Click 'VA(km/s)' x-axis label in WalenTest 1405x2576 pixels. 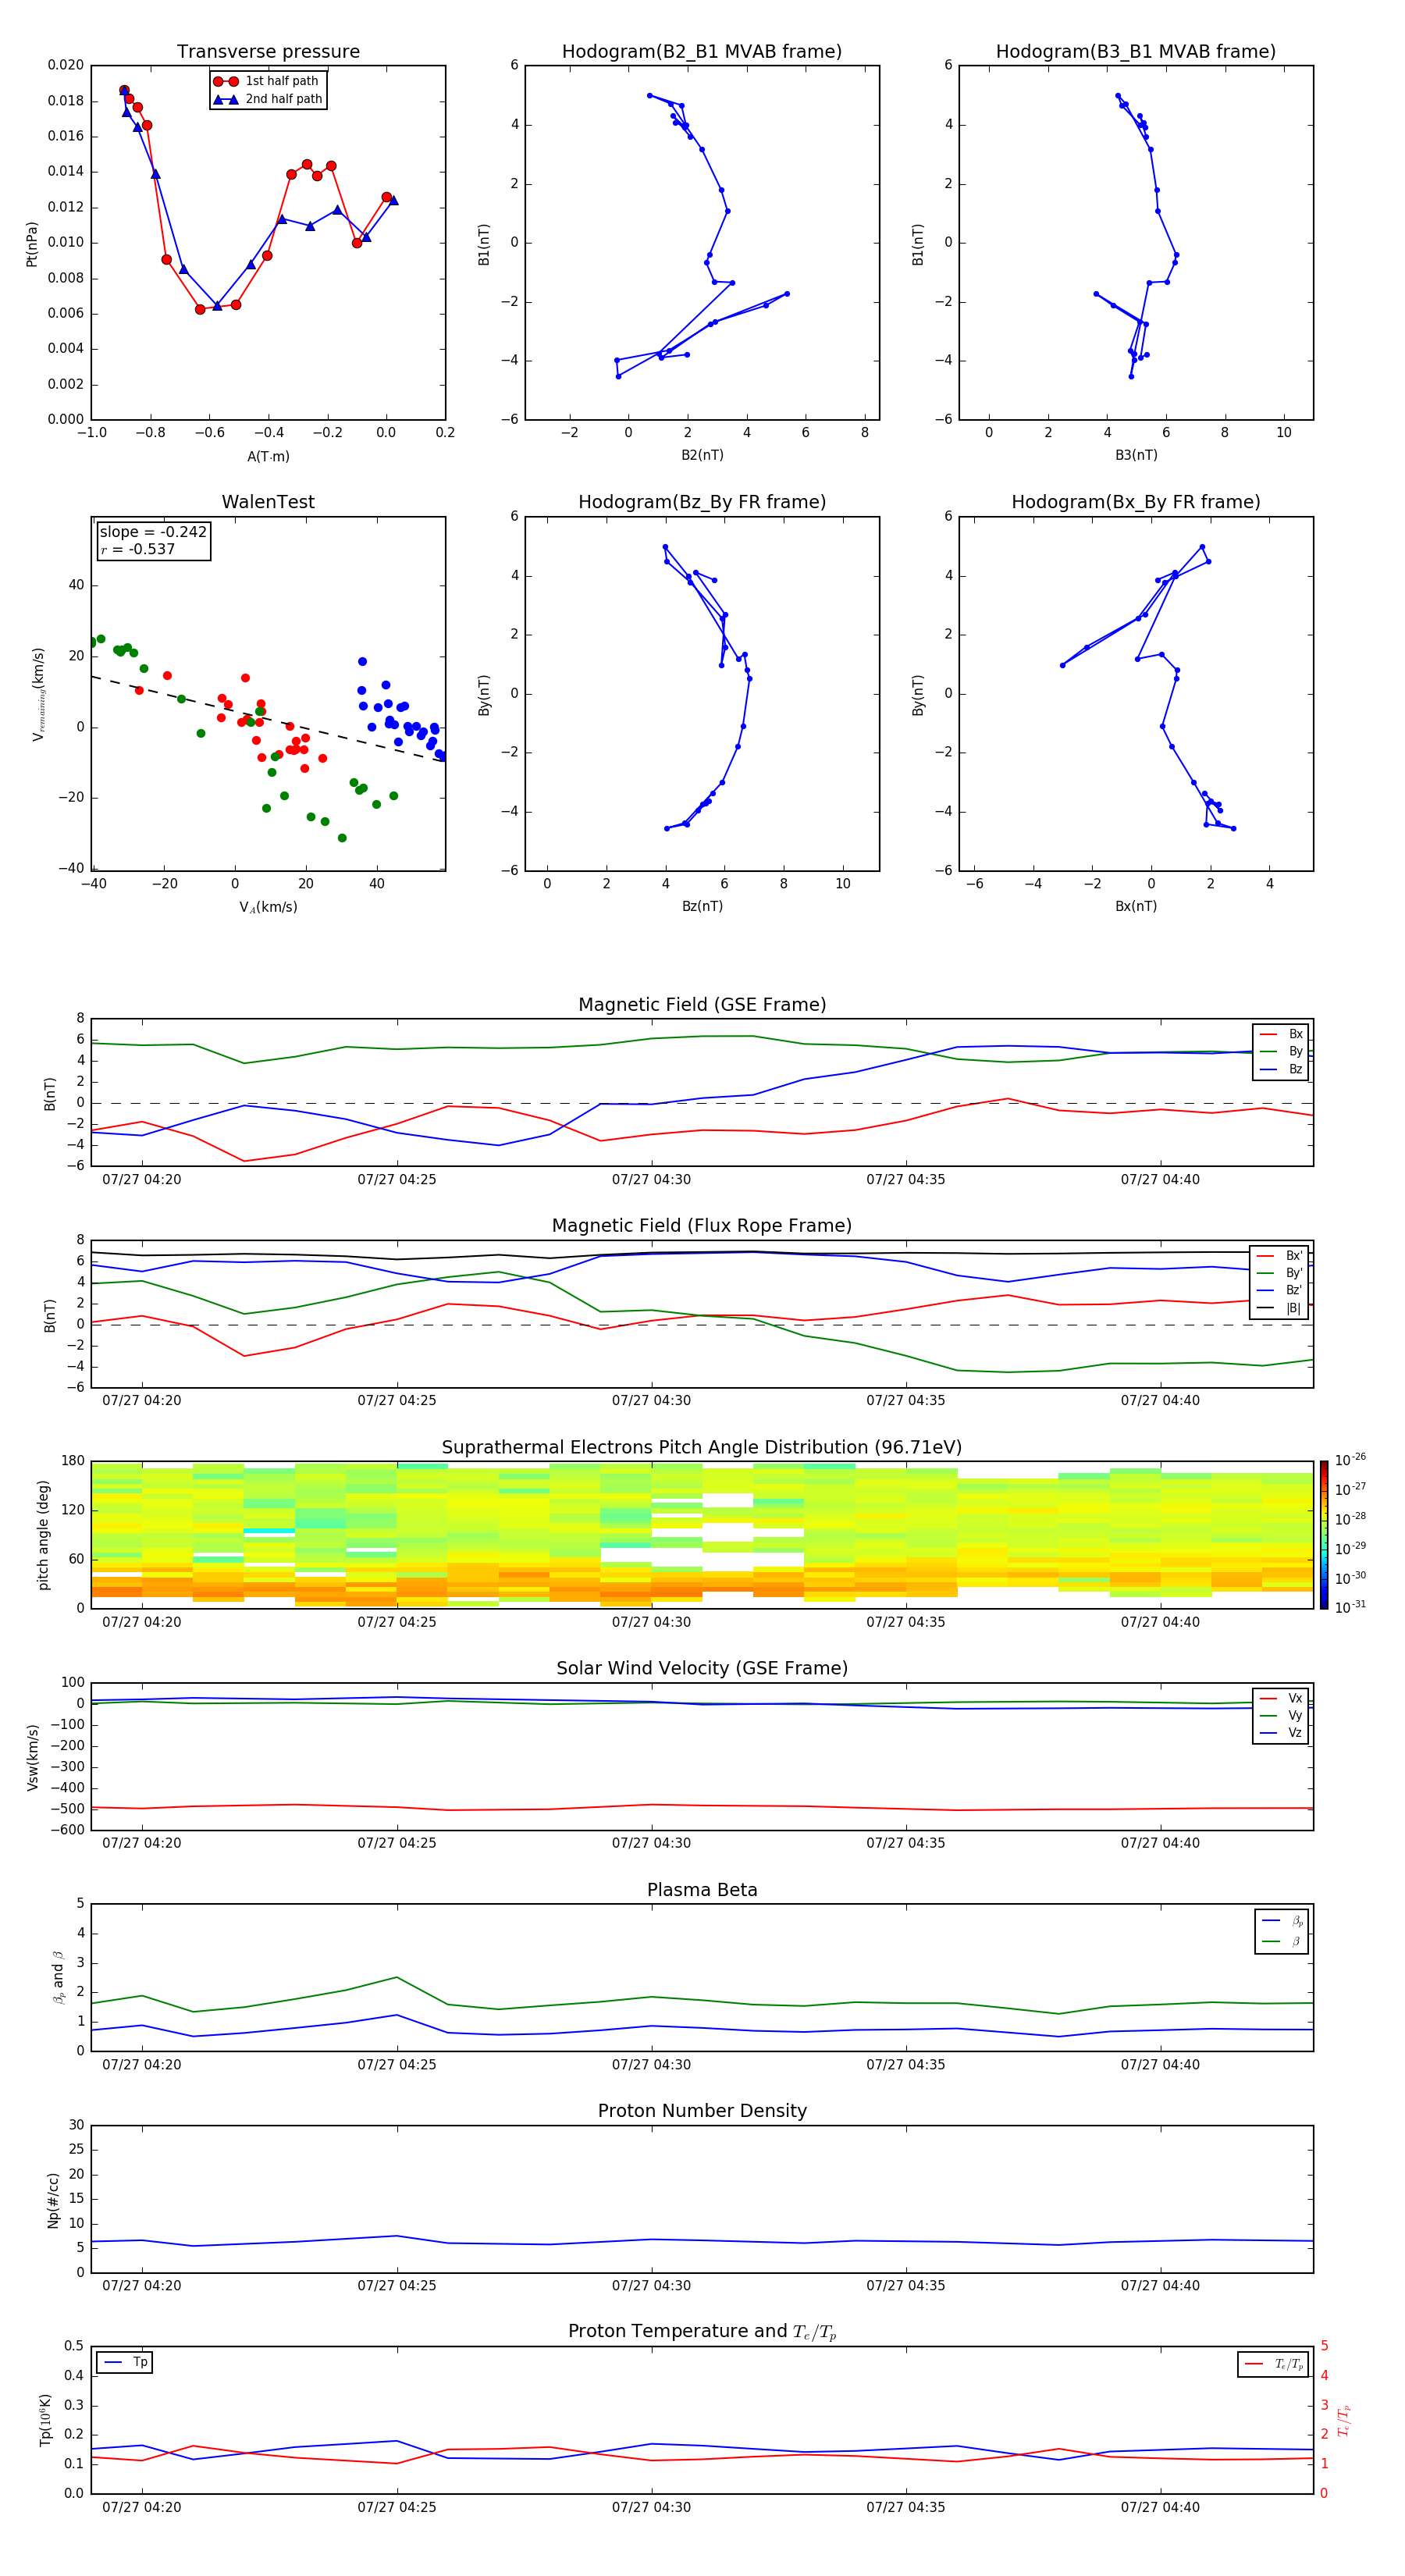[268, 907]
